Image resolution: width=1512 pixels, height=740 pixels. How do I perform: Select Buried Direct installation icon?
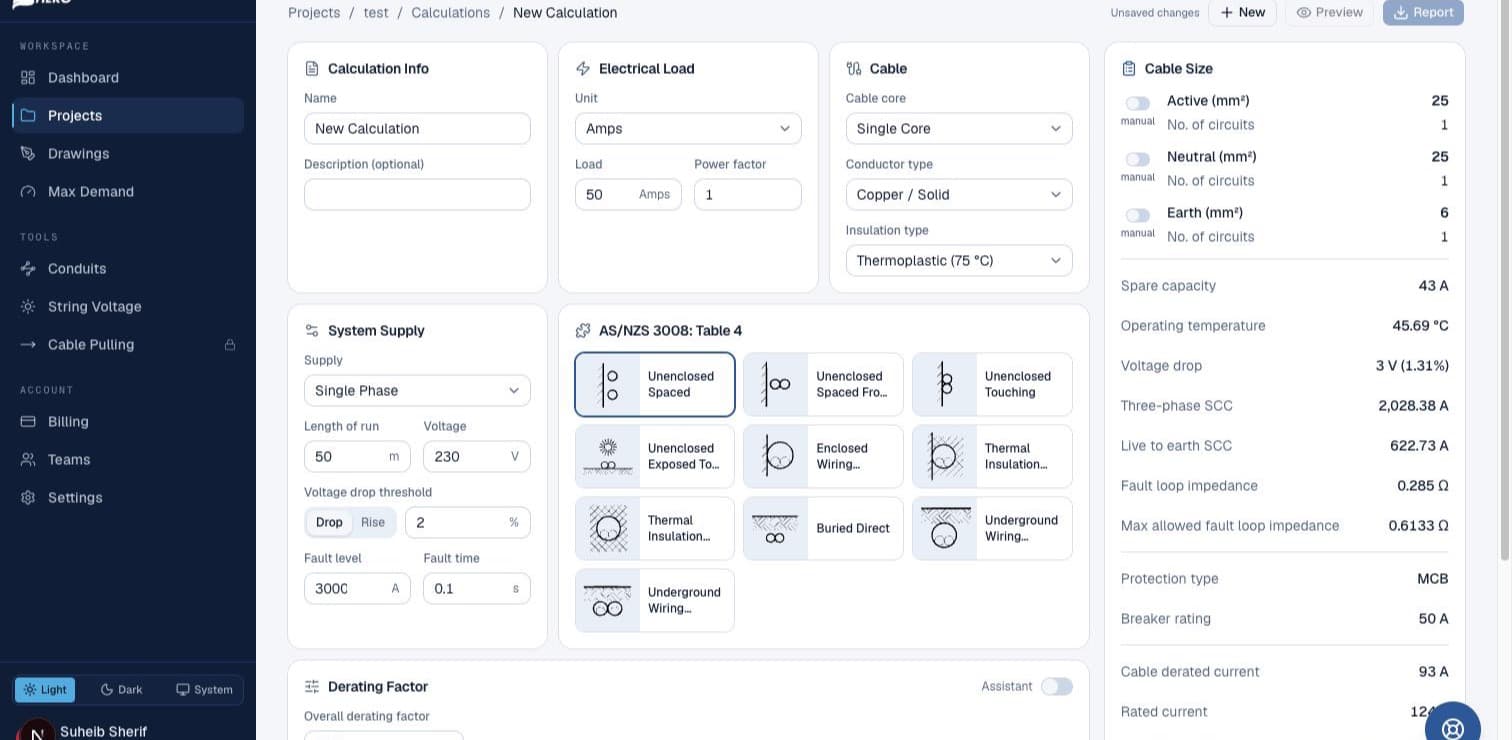point(775,528)
